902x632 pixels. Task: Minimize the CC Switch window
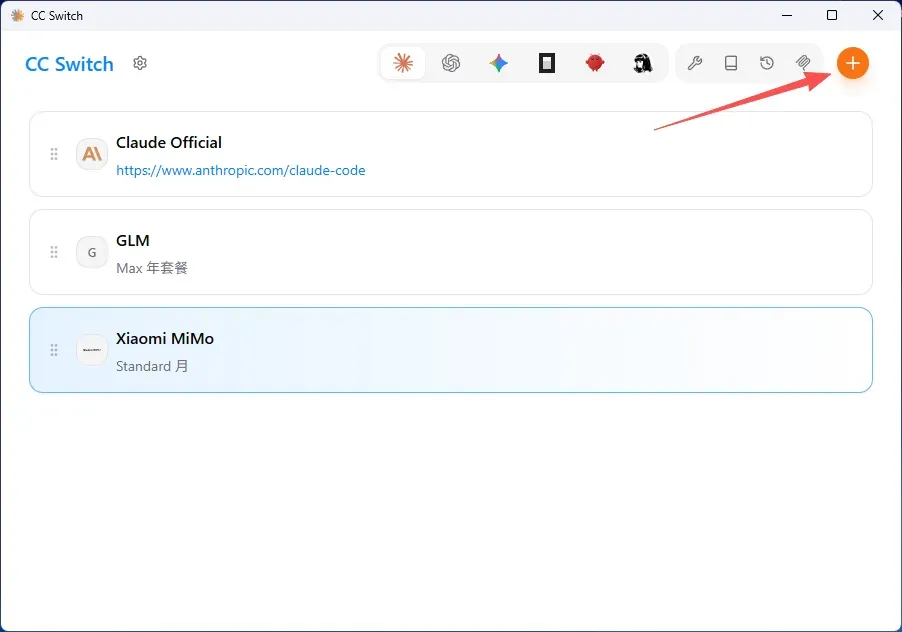[x=787, y=16]
